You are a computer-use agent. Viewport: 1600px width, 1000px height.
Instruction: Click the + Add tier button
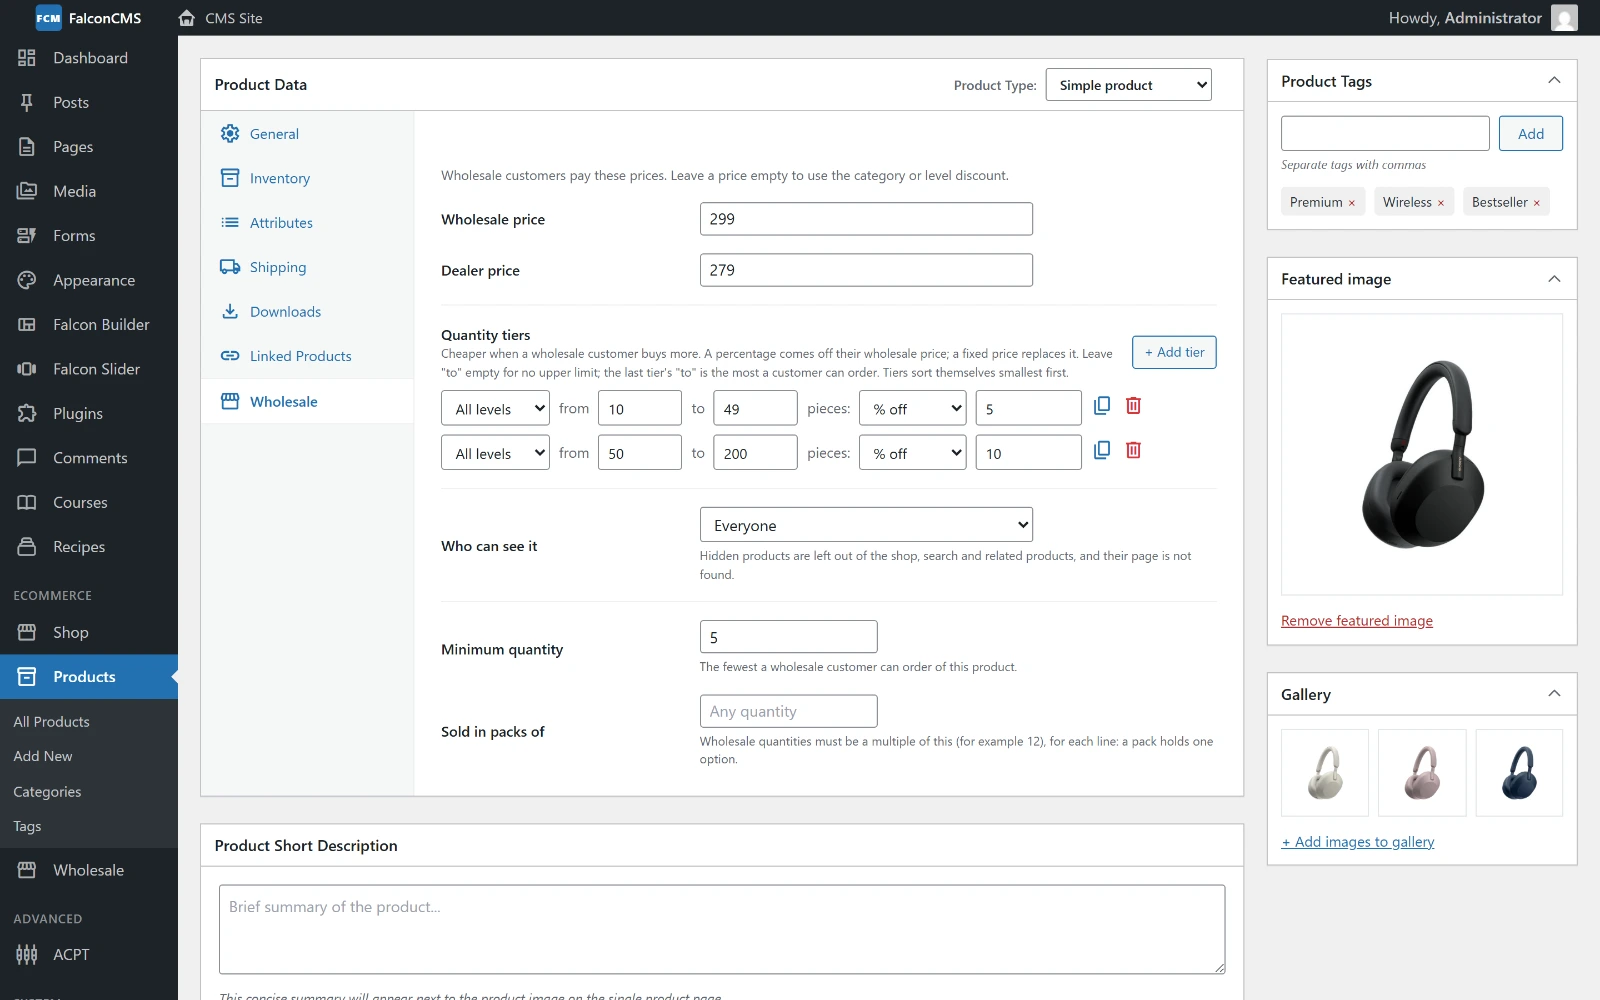click(x=1174, y=352)
